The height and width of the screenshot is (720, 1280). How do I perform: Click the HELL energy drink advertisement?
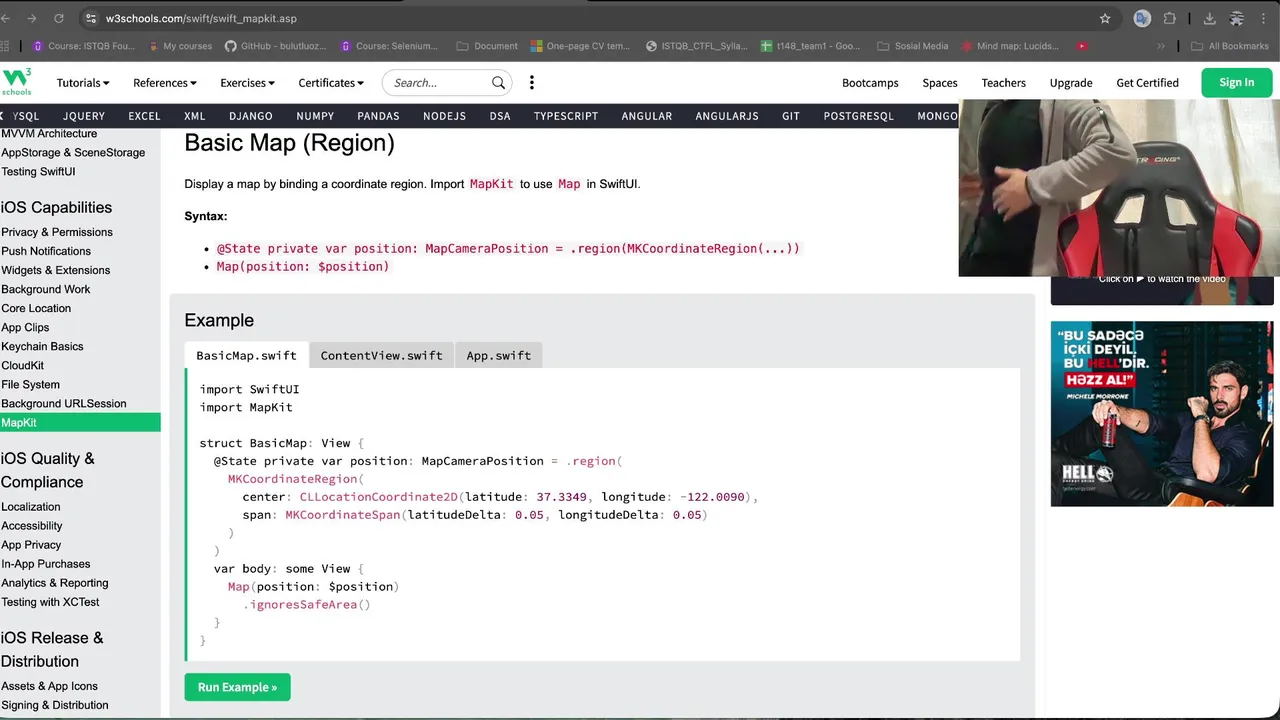1162,413
